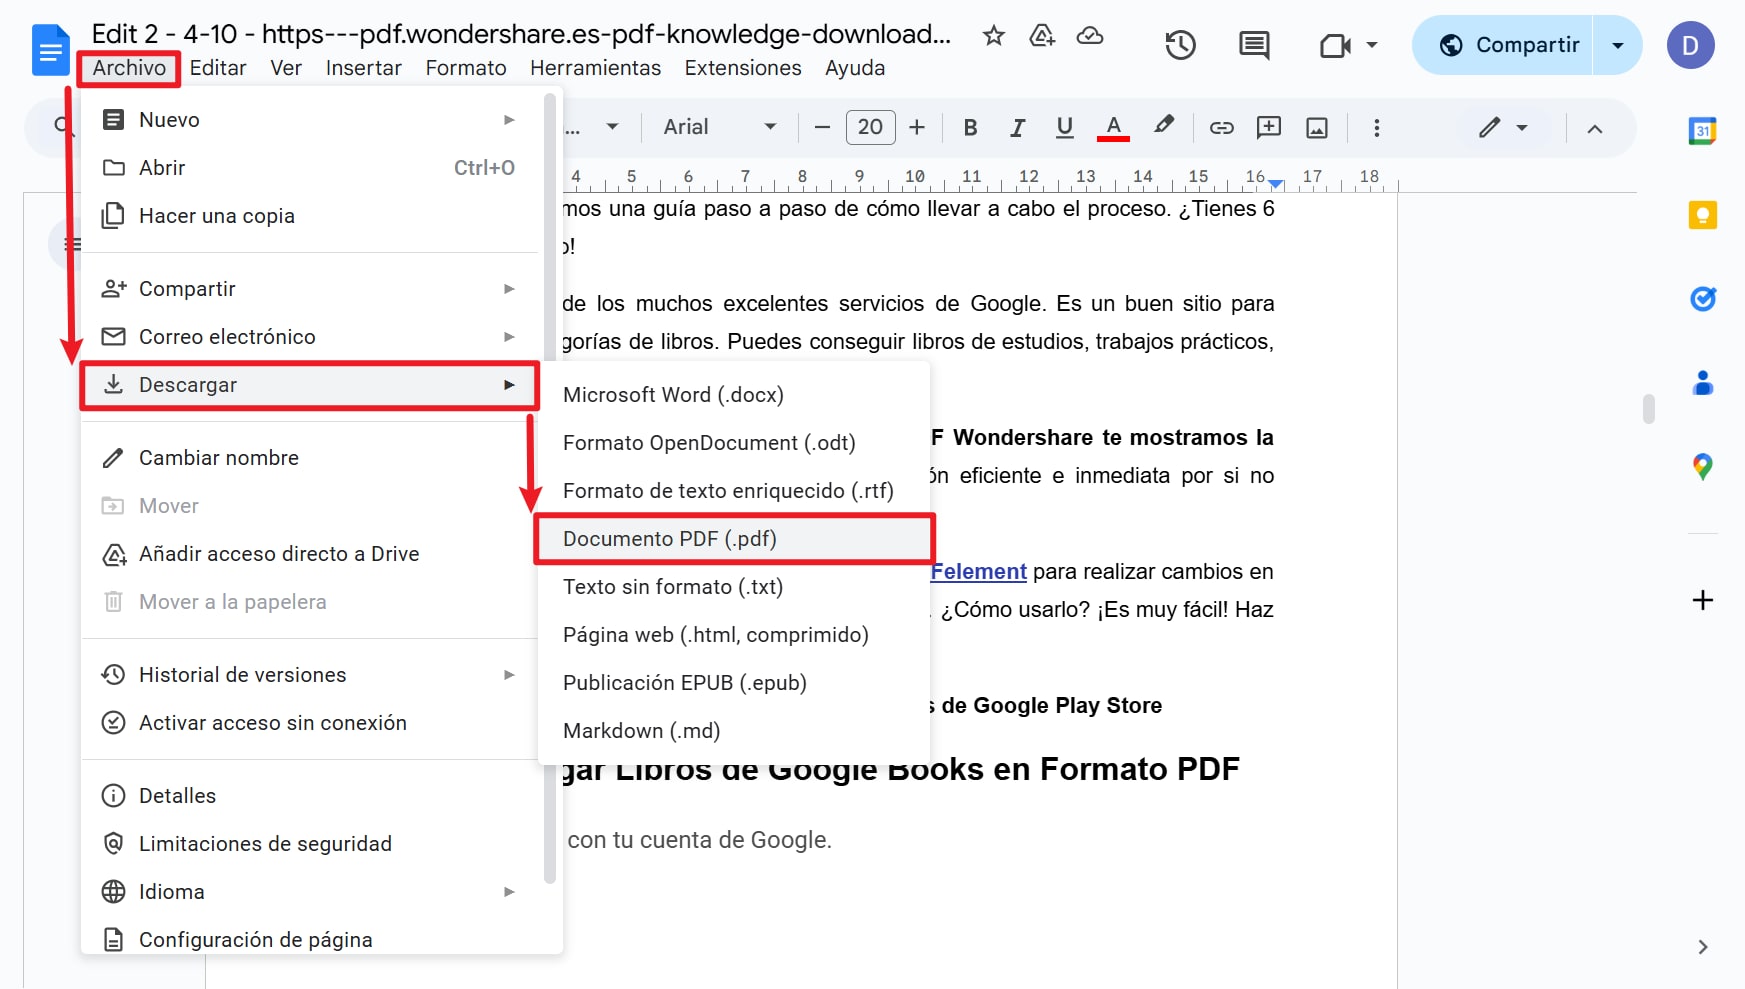Screen dimensions: 1745x989
Task: Open the editing mode pencil dropdown
Action: coord(1503,127)
